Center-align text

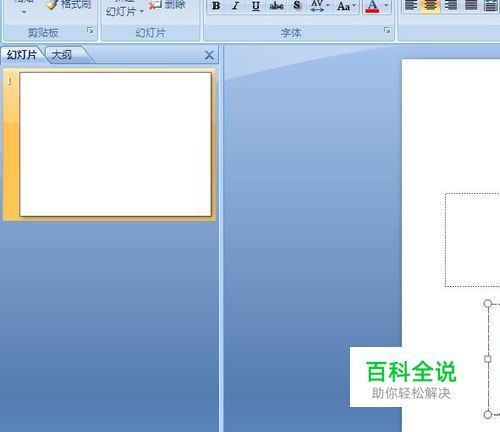(x=430, y=6)
